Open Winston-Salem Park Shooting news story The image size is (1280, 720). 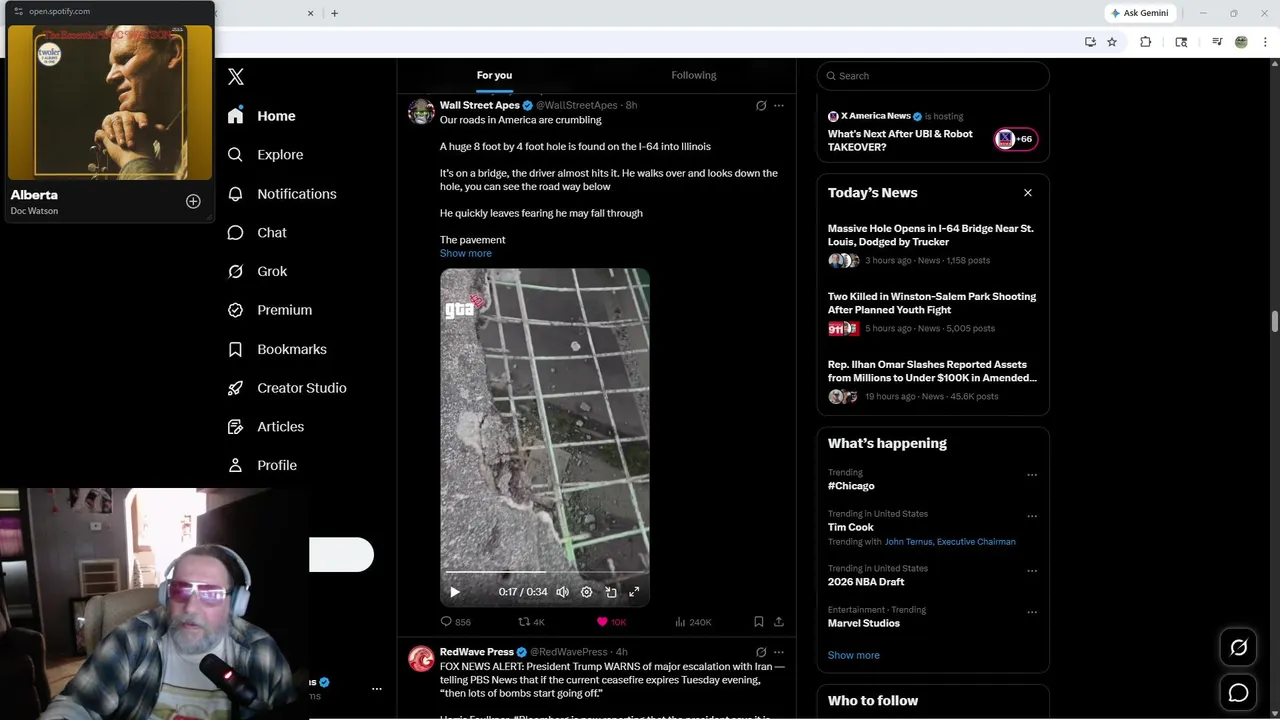932,303
